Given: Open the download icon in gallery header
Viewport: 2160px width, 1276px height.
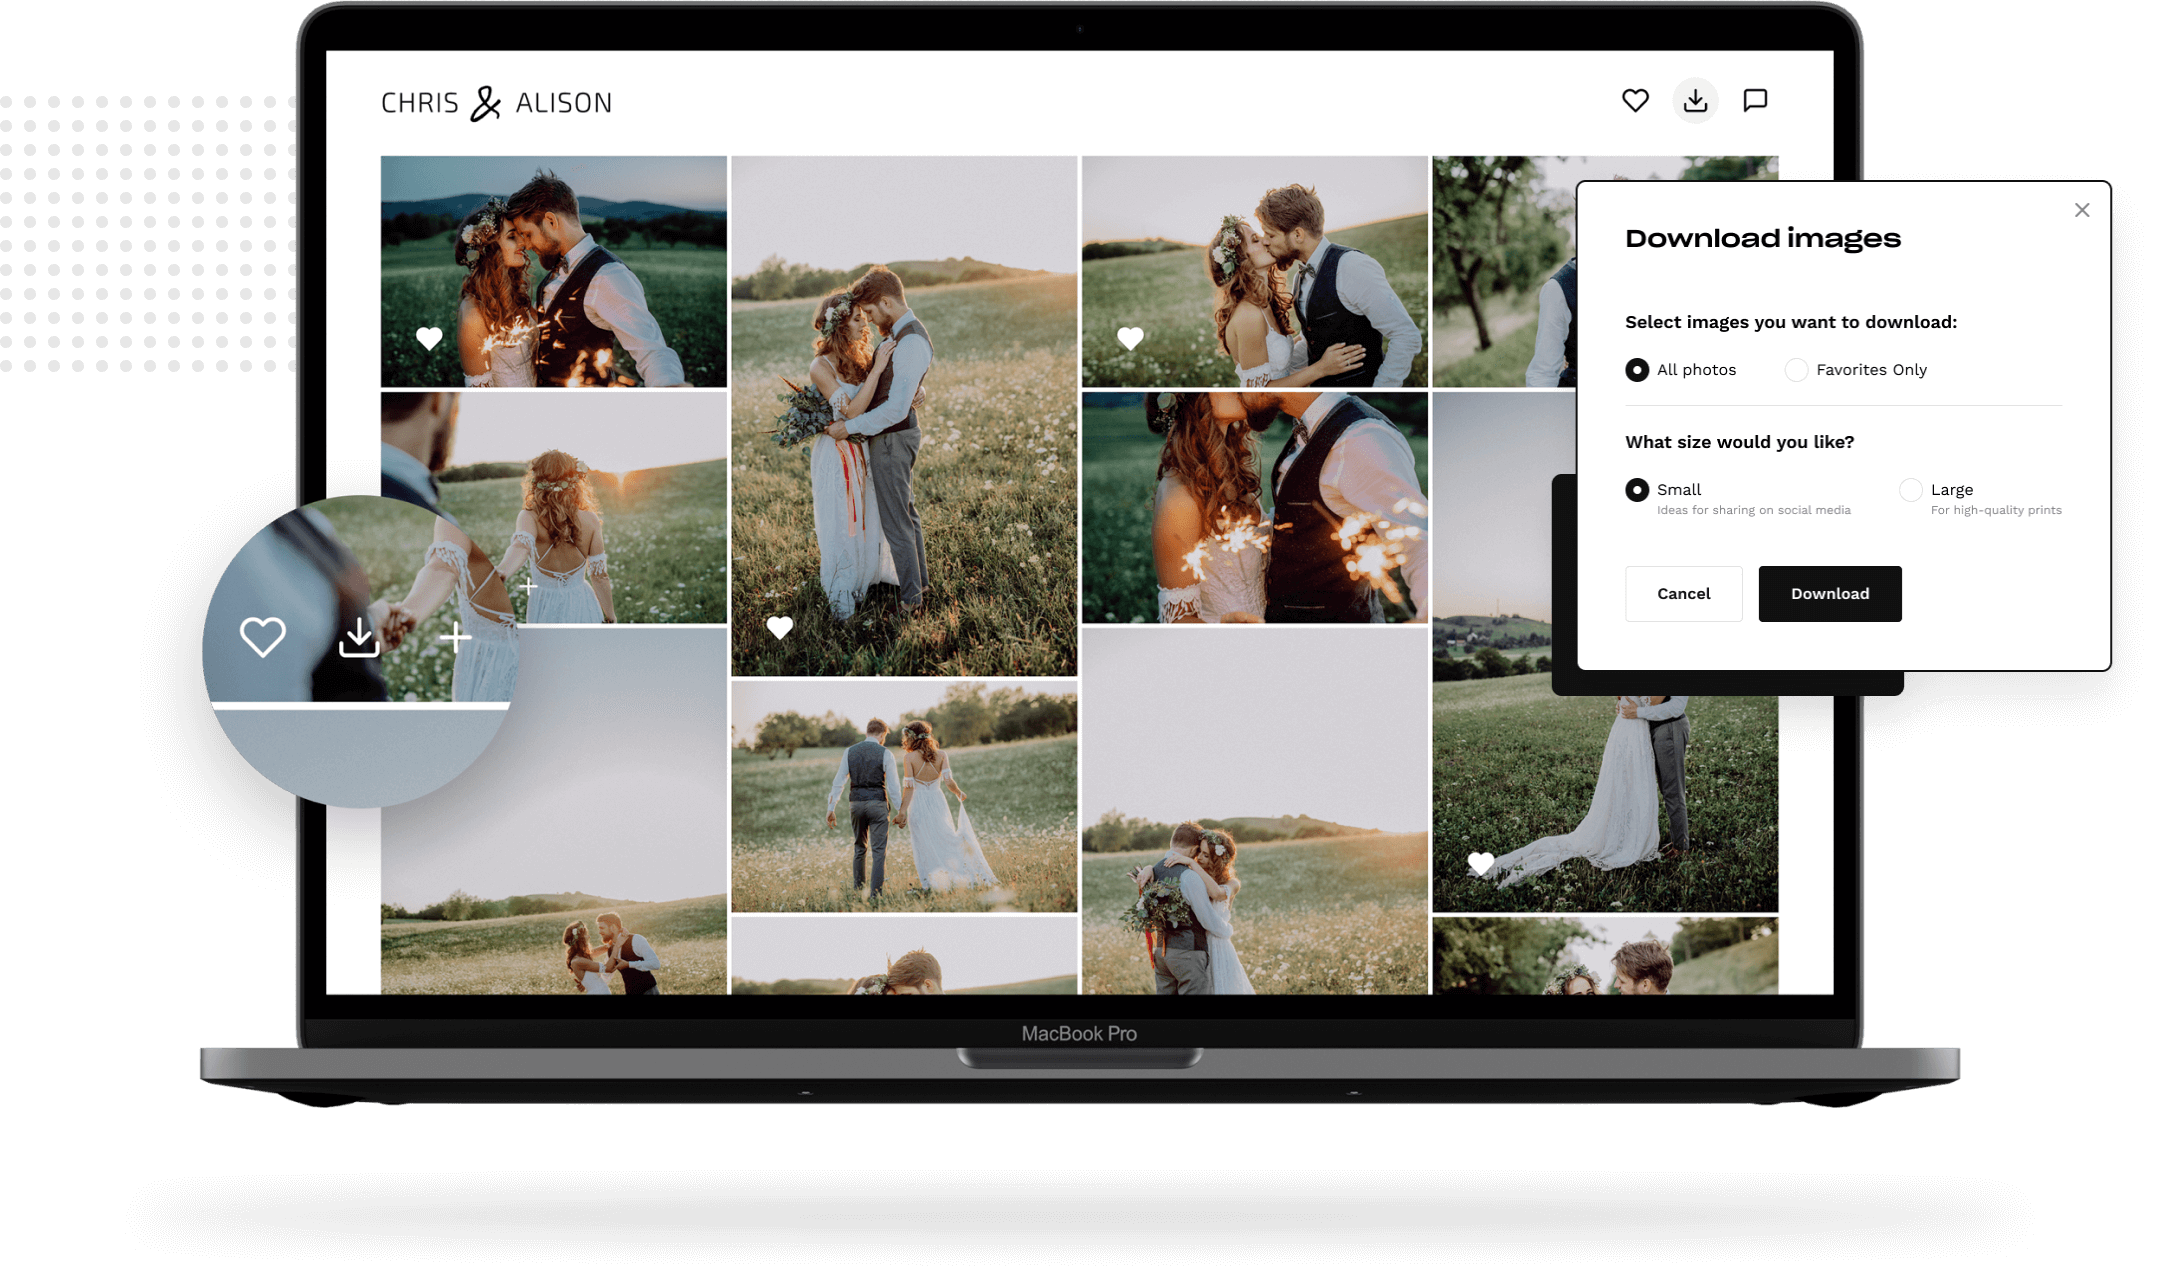Looking at the screenshot, I should pyautogui.click(x=1695, y=100).
